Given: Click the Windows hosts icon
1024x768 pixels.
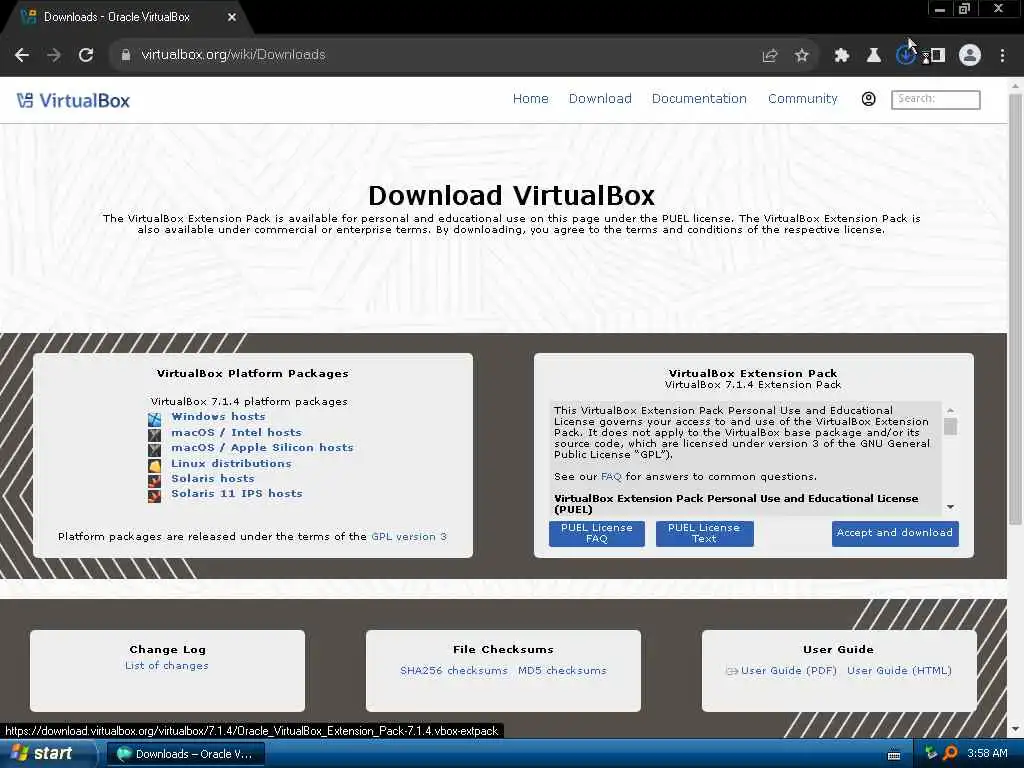Looking at the screenshot, I should [x=154, y=419].
